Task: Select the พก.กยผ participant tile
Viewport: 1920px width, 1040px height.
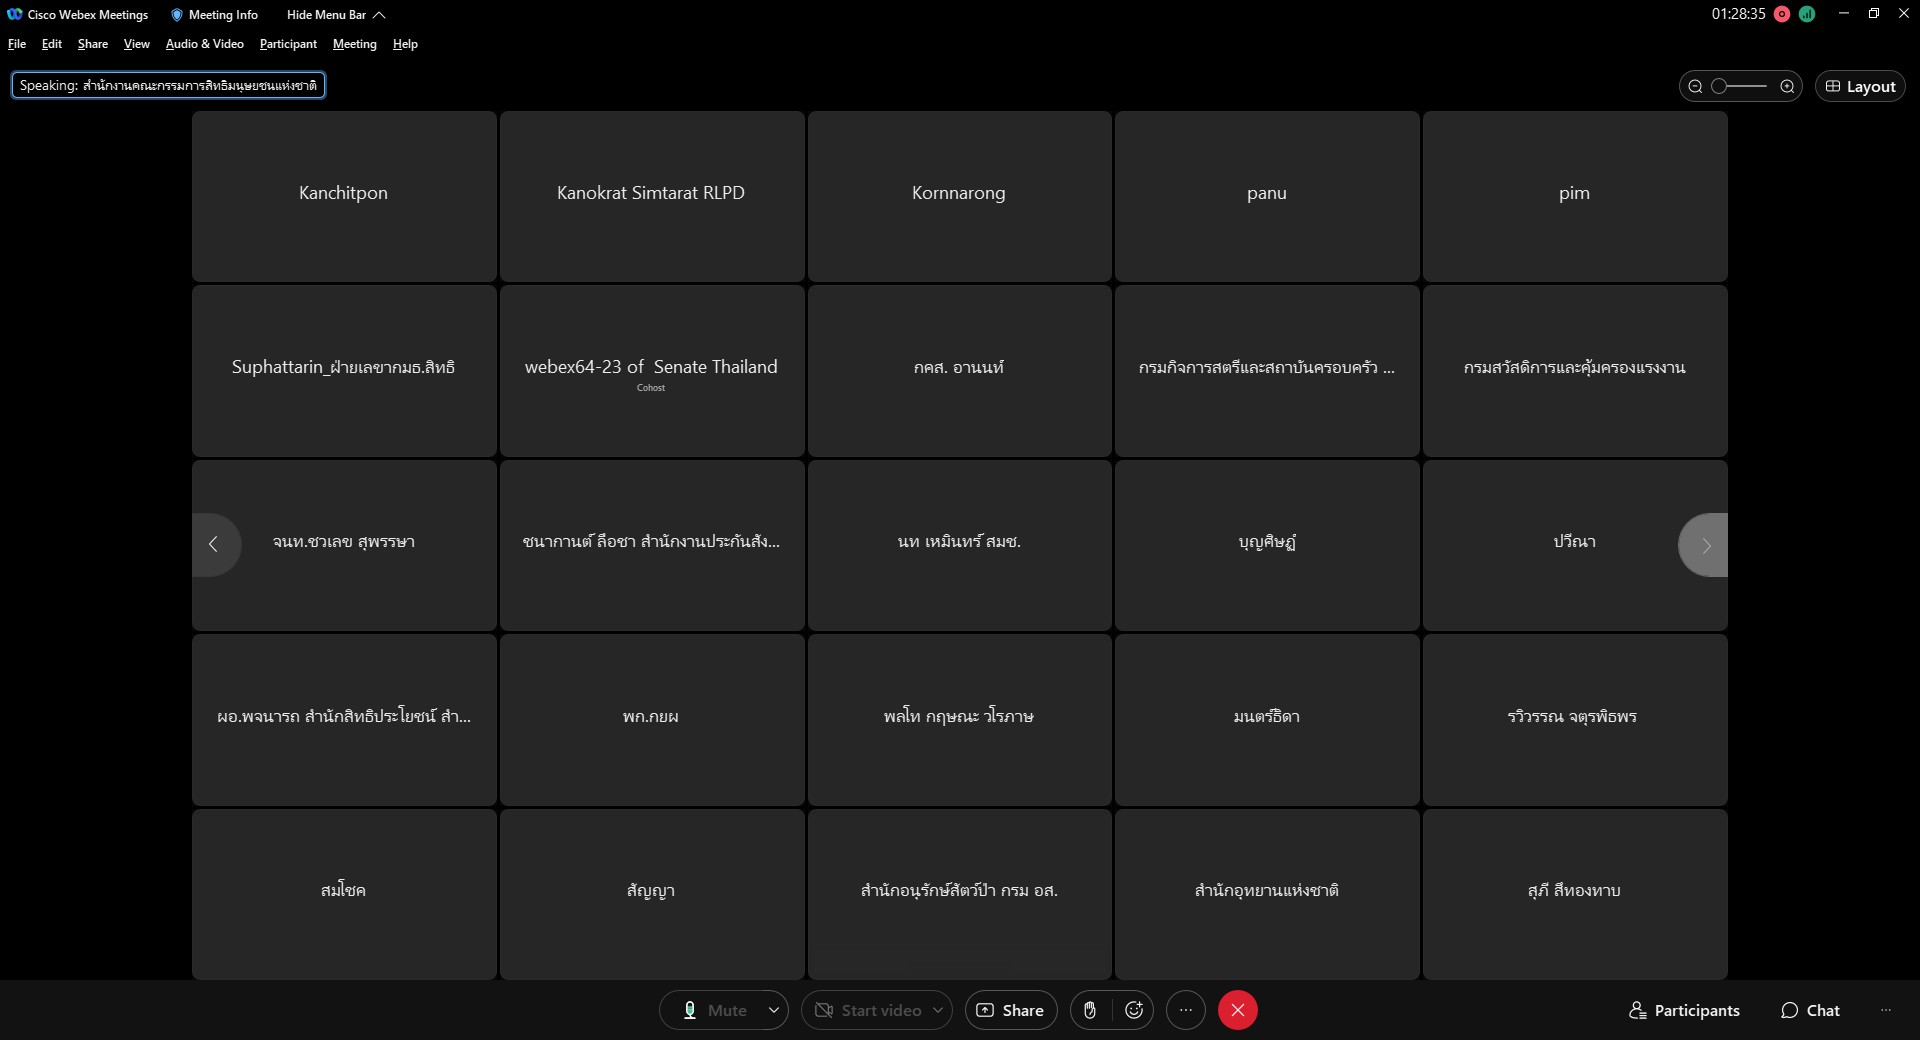Action: [652, 720]
